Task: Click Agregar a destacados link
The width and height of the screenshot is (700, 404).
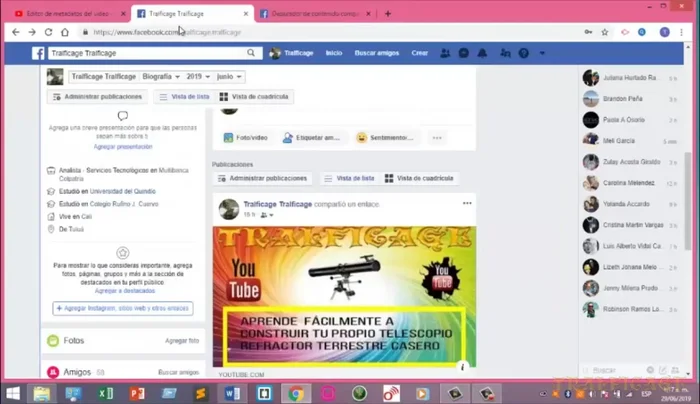Action: pos(125,291)
